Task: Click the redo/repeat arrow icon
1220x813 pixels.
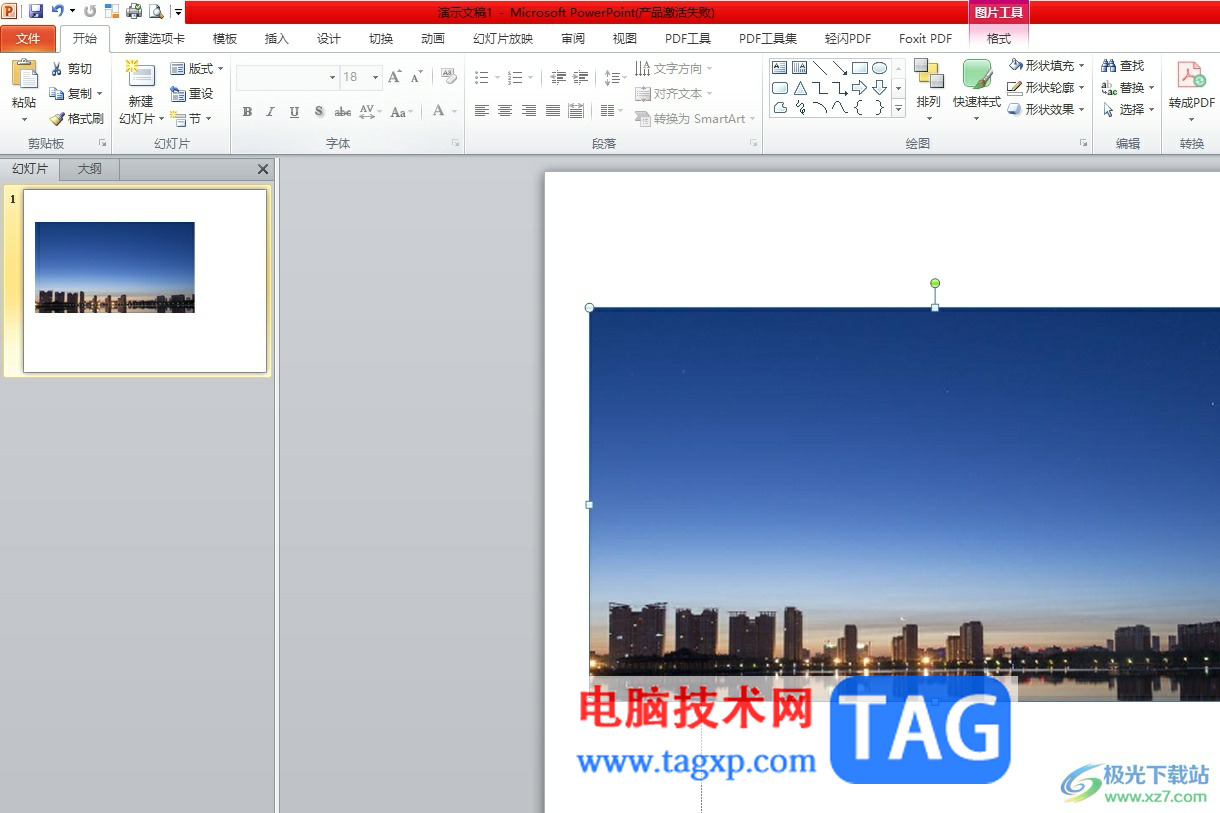Action: tap(90, 11)
